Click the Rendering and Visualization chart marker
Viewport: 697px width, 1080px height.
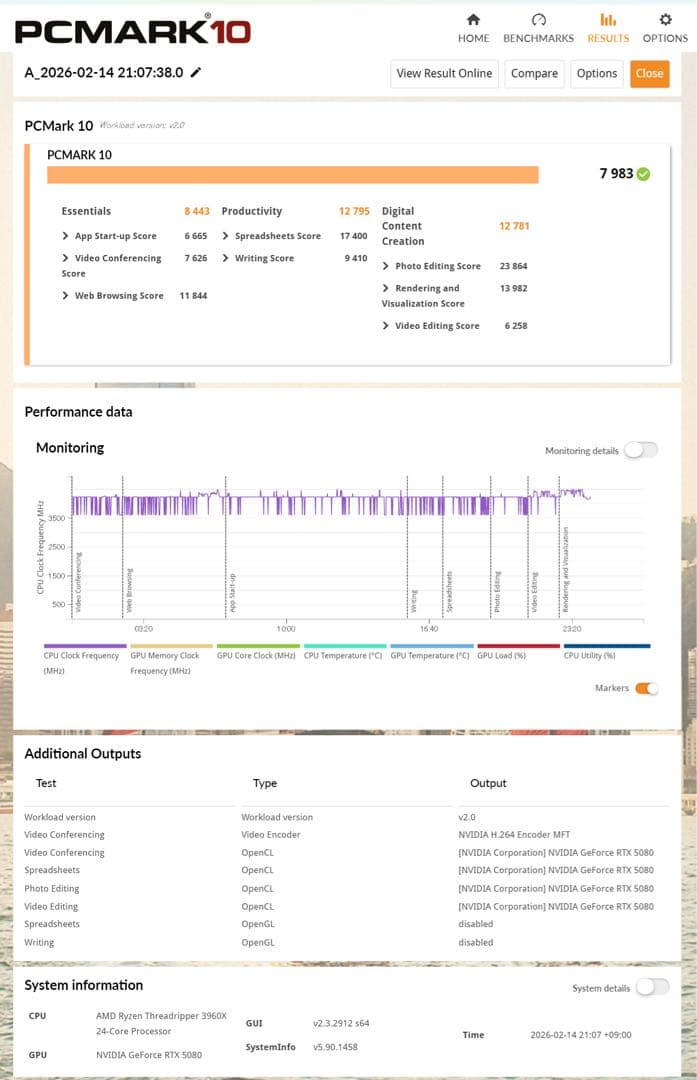point(565,570)
